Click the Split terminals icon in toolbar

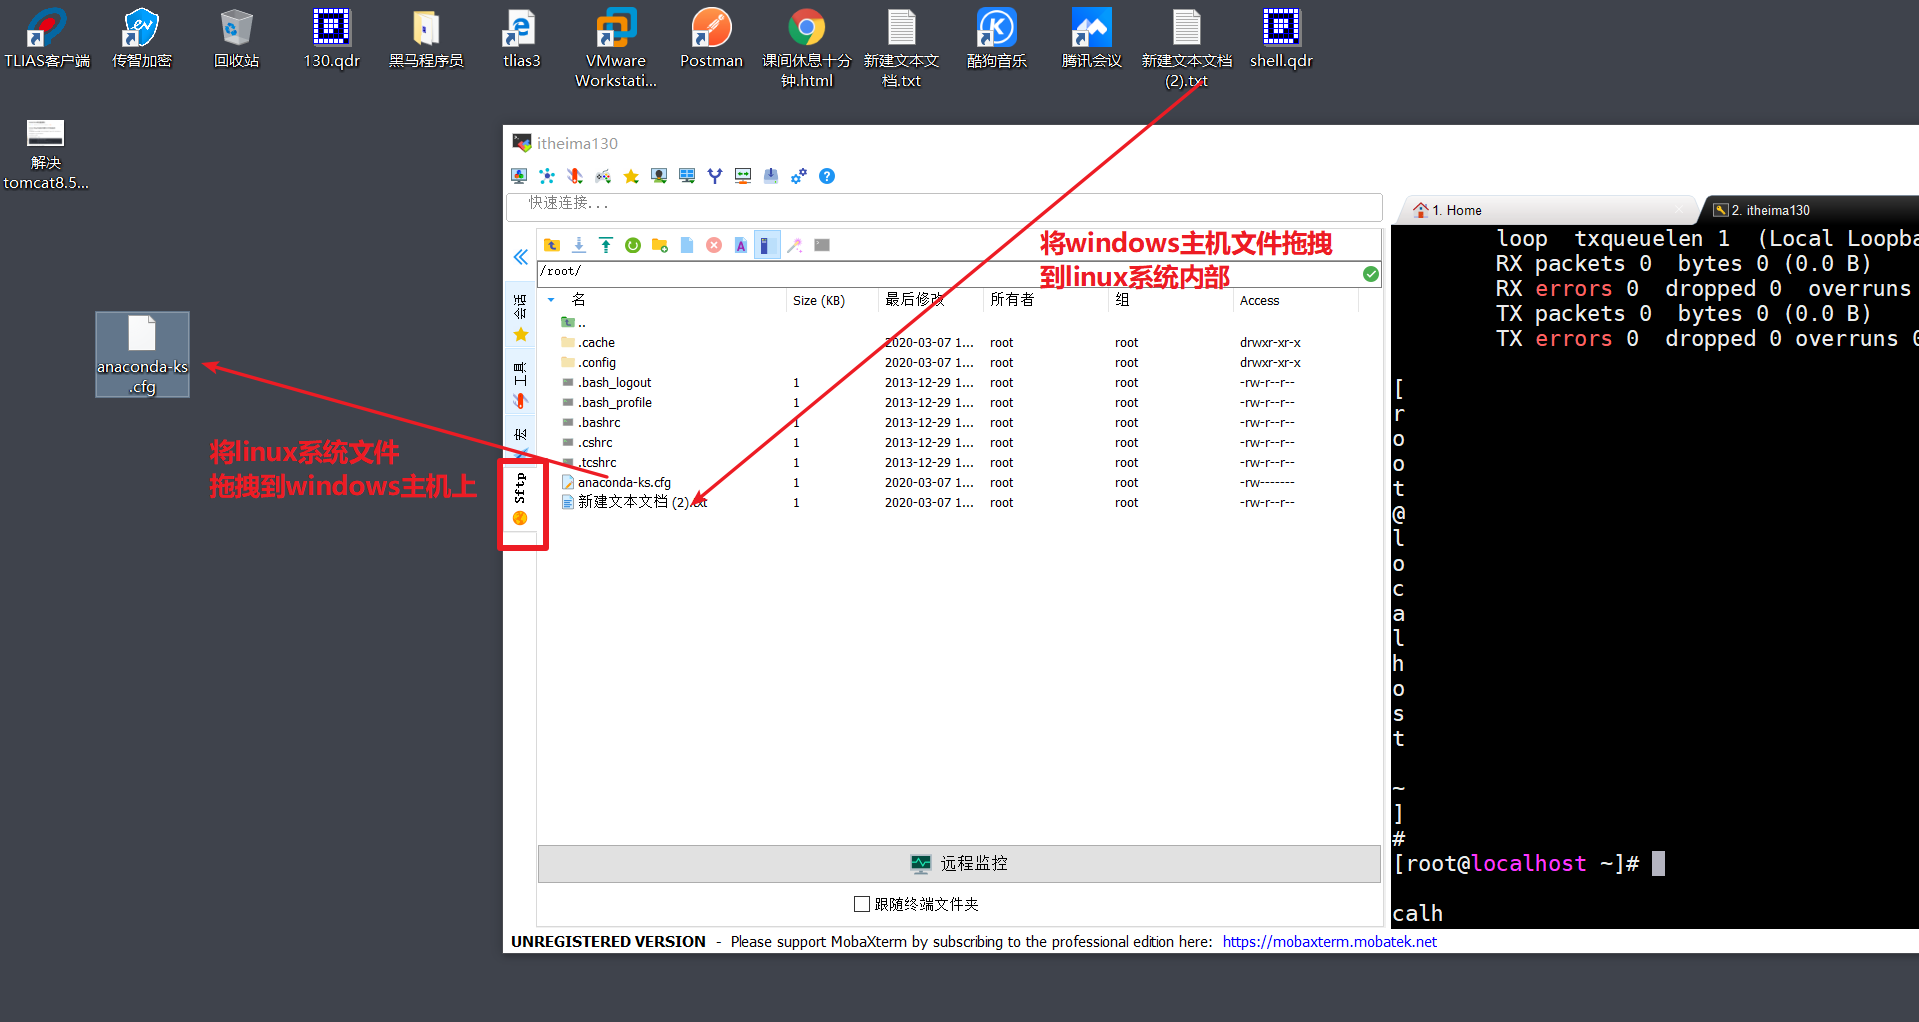coord(687,176)
